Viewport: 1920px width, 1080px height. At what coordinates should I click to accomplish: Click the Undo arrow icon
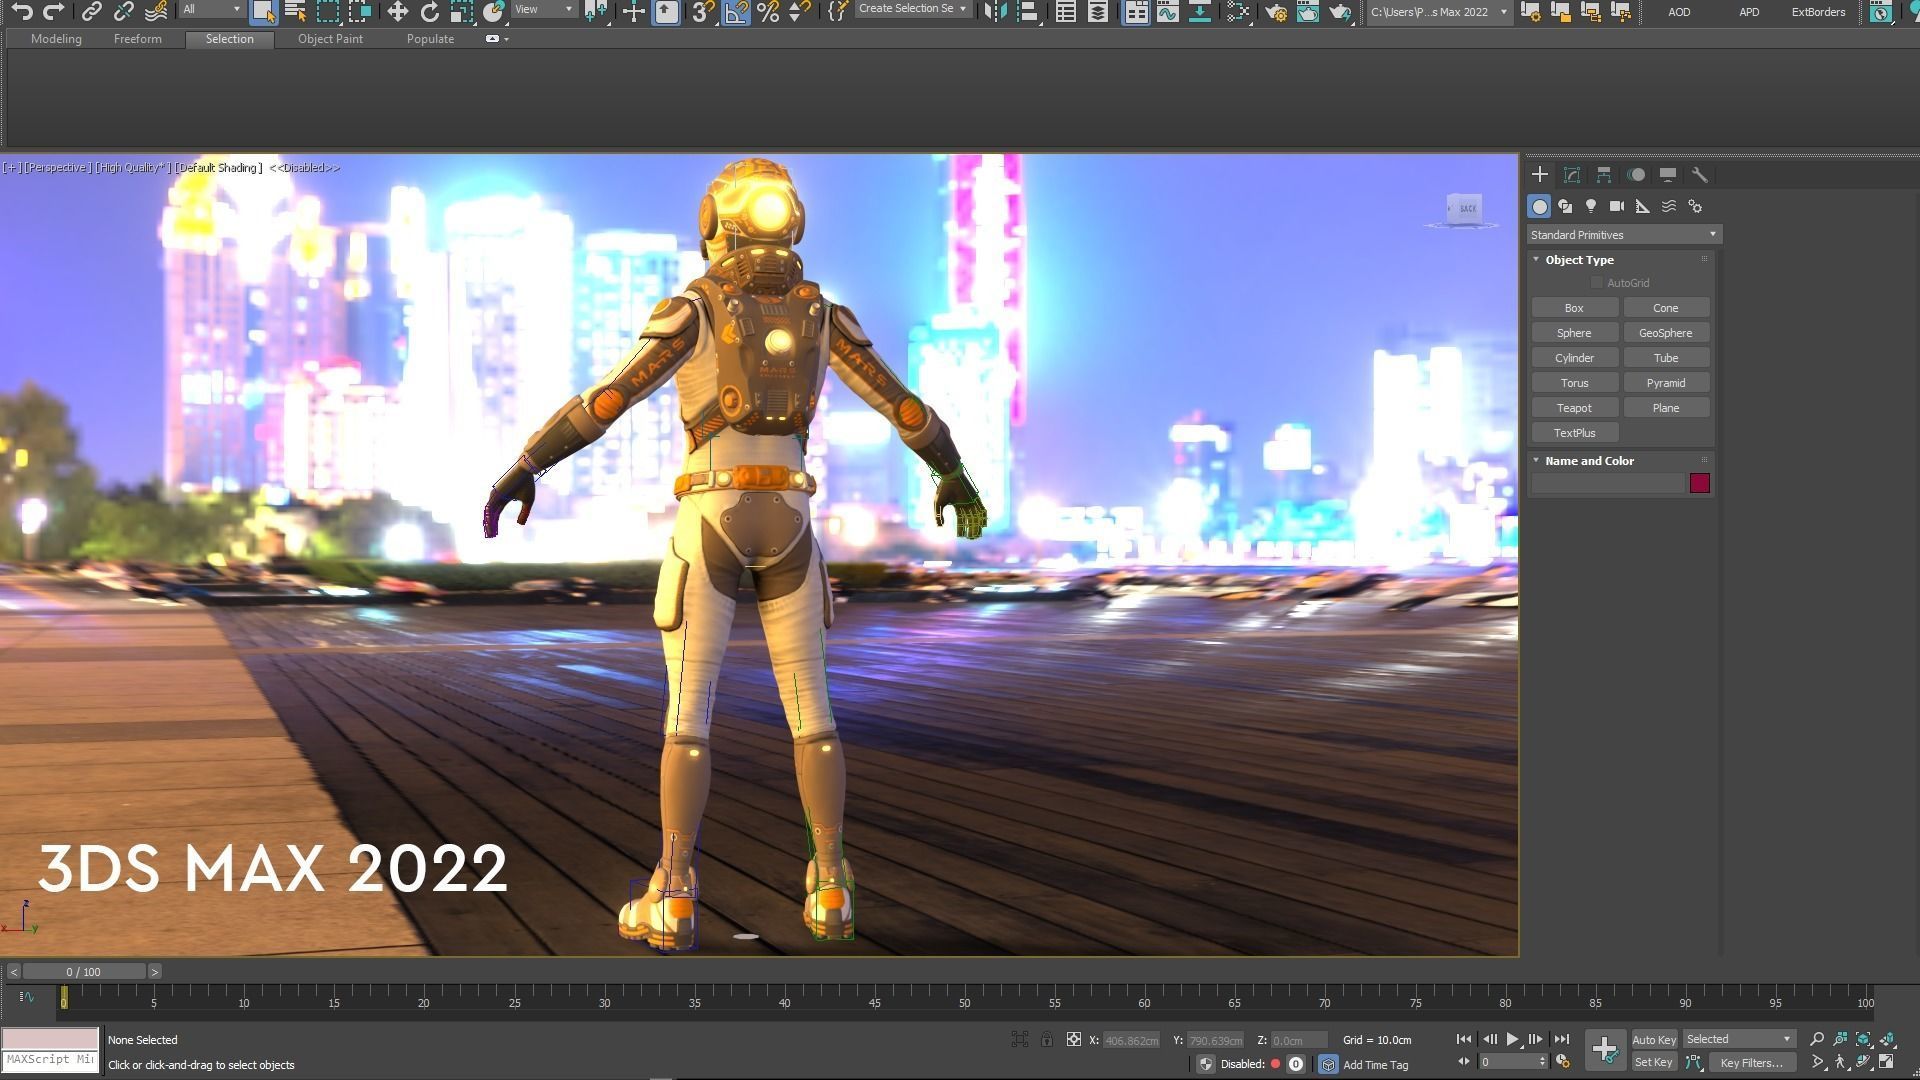(x=21, y=12)
